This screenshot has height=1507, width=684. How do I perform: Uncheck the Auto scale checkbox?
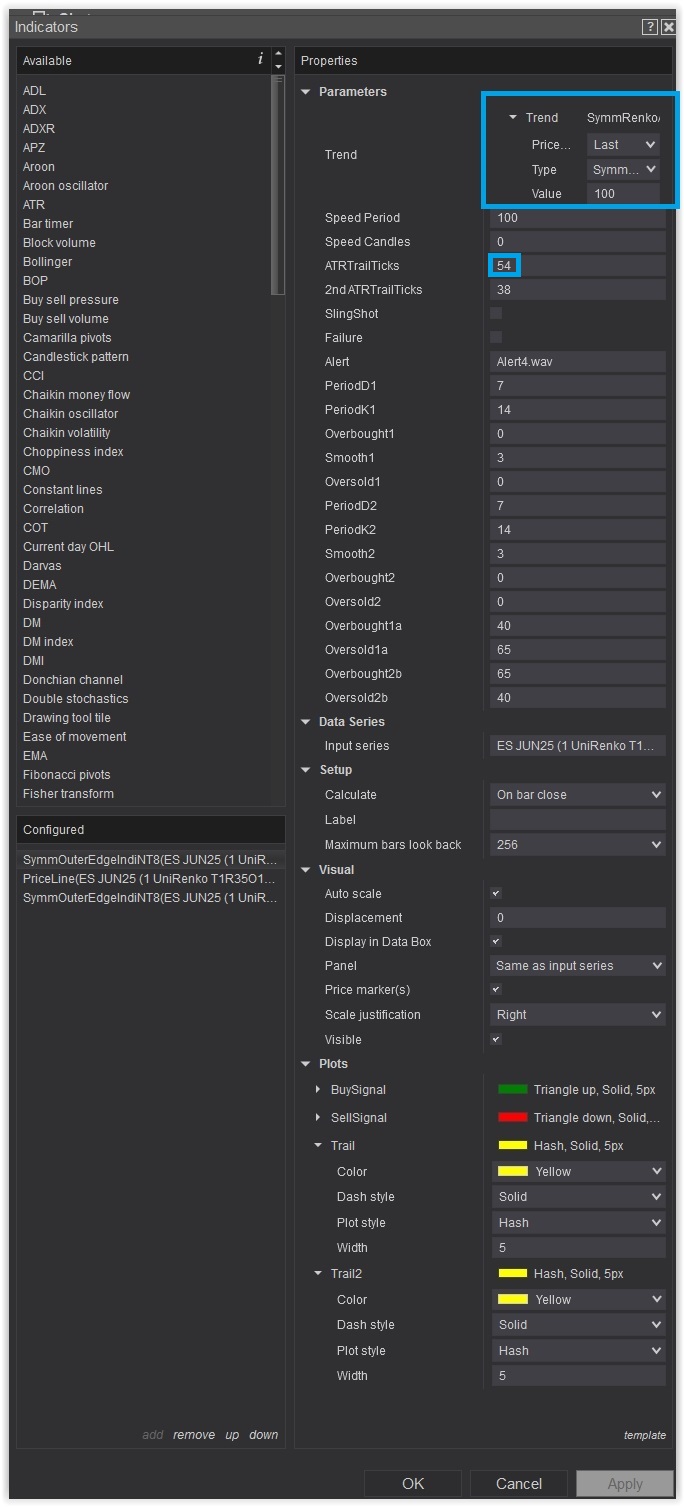click(496, 894)
